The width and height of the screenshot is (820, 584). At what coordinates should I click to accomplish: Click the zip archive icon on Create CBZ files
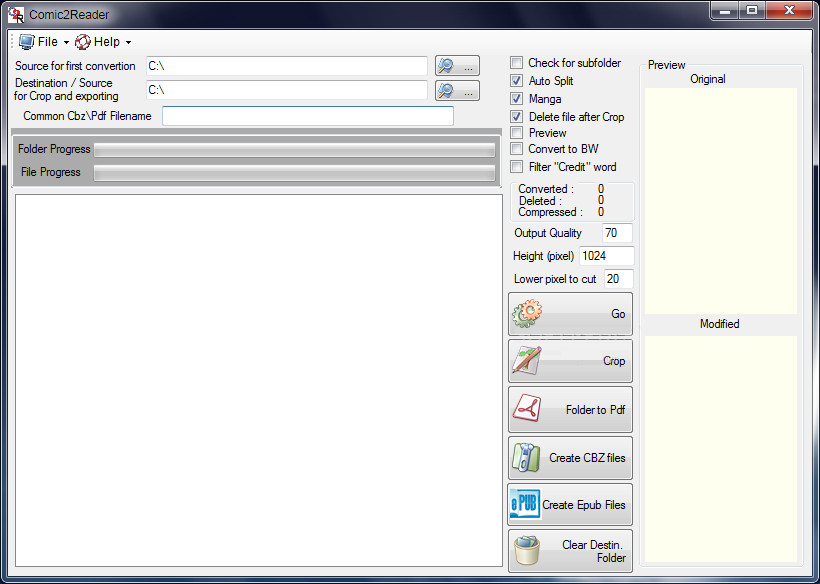pyautogui.click(x=526, y=457)
